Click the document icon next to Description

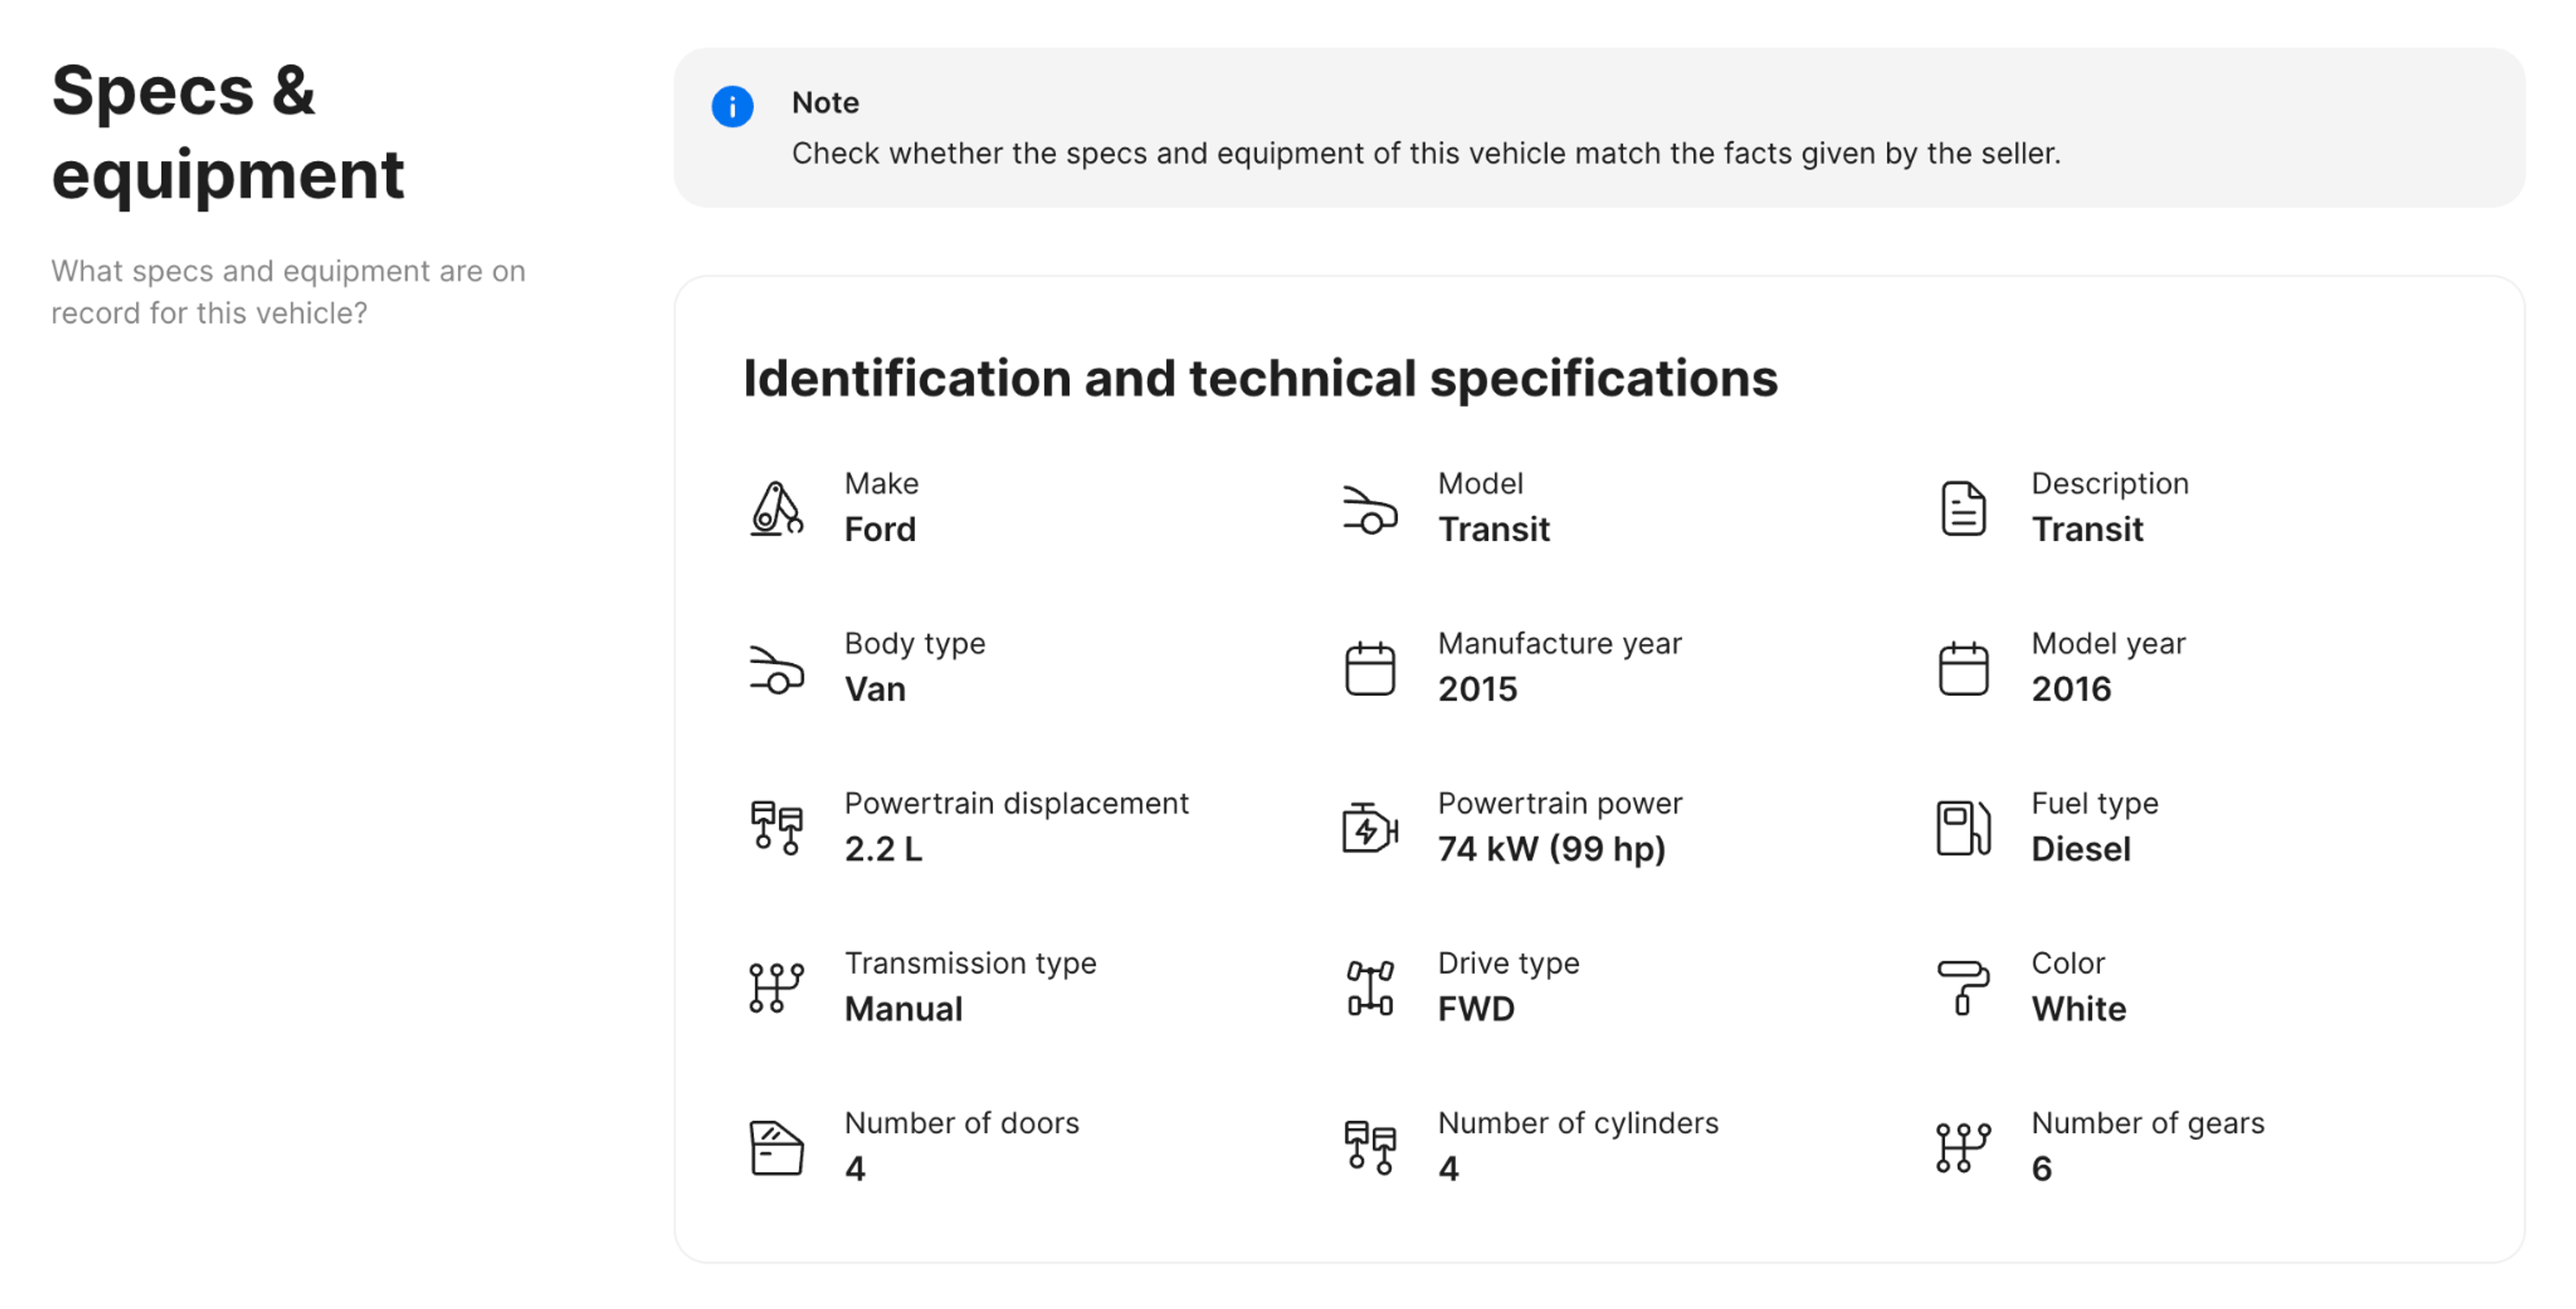[x=1963, y=508]
